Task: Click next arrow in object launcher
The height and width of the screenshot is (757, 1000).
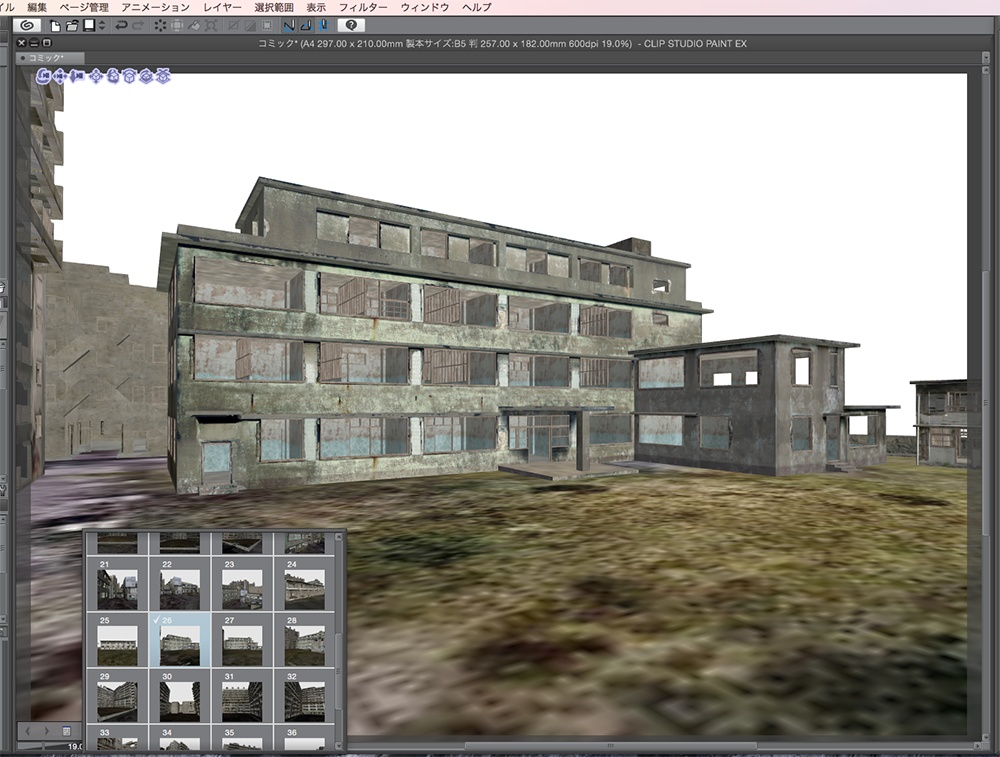Action: [x=46, y=730]
